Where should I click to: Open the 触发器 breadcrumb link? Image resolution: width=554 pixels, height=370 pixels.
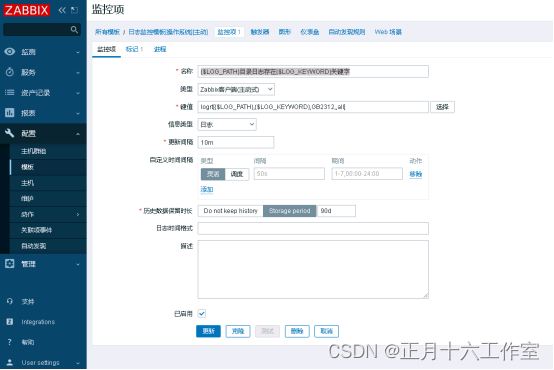pos(260,32)
